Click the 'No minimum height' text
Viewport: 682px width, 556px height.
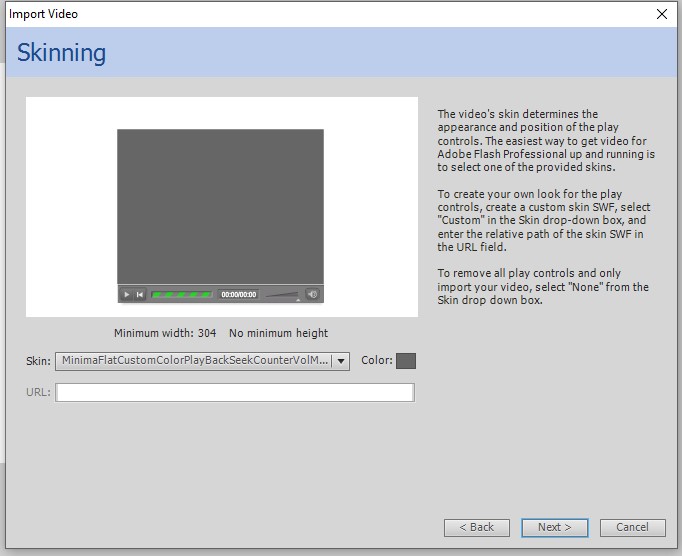coord(278,333)
